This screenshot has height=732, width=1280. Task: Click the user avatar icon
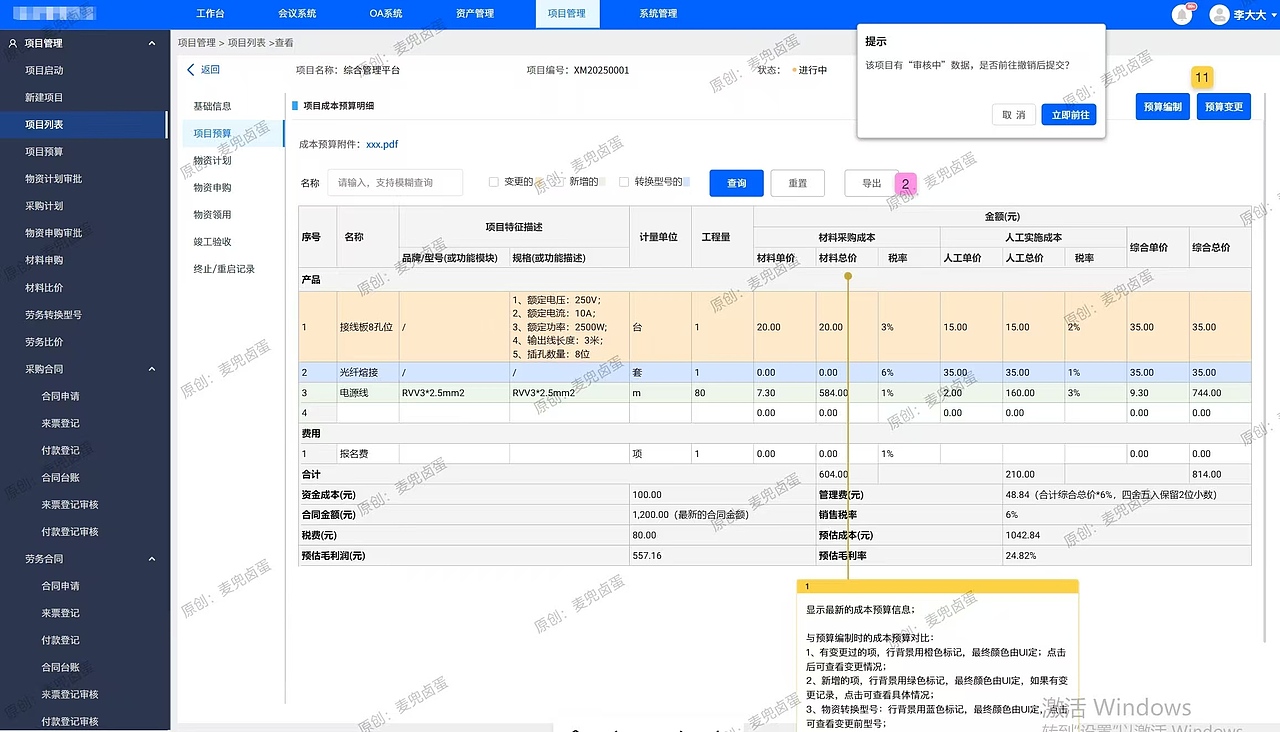click(x=1218, y=13)
